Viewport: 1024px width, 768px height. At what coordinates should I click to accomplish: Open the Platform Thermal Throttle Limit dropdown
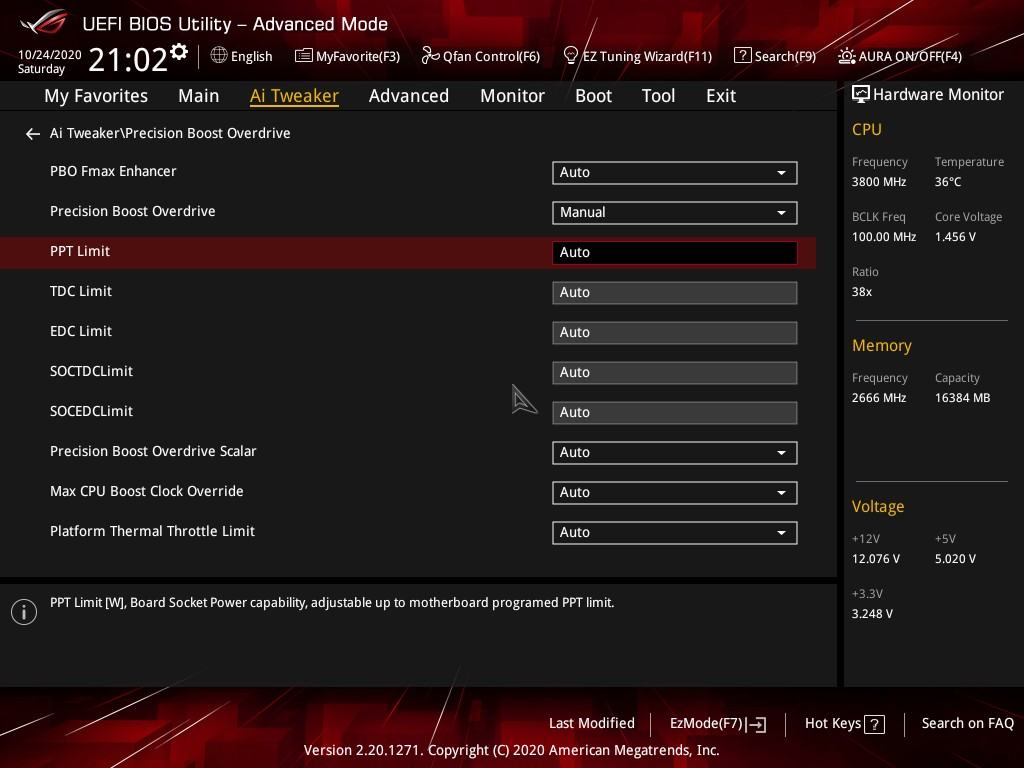(675, 533)
